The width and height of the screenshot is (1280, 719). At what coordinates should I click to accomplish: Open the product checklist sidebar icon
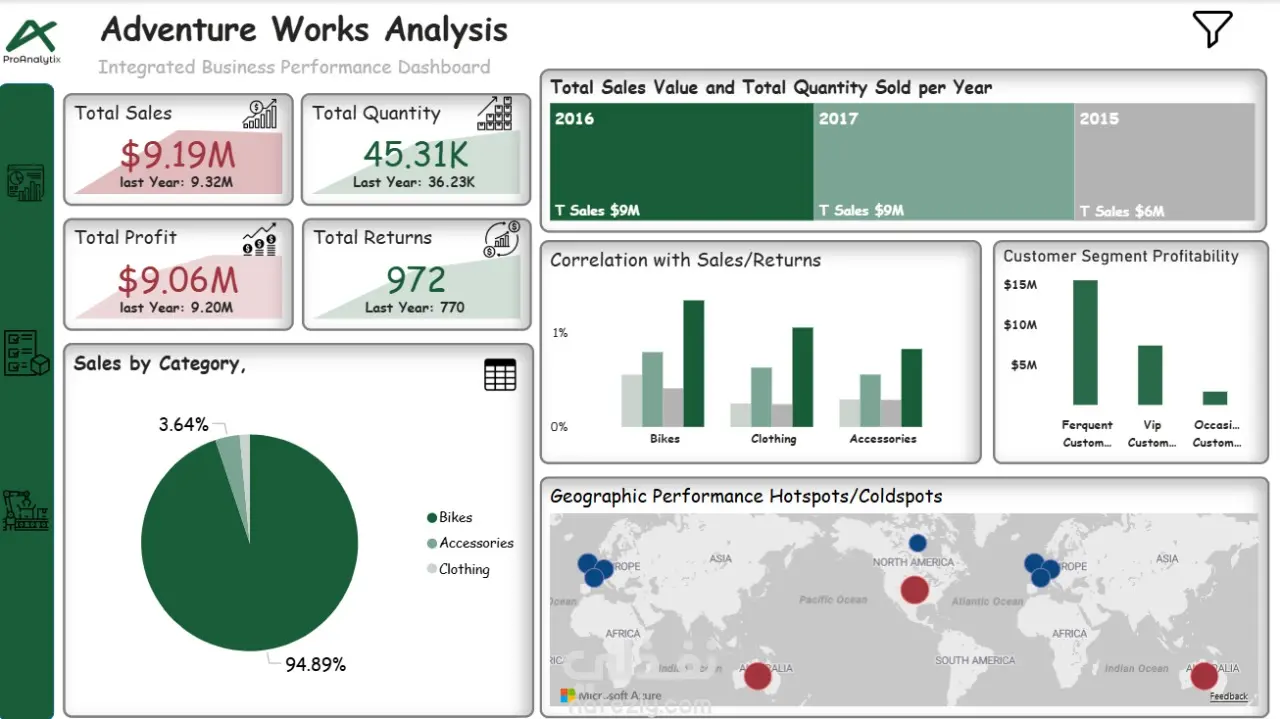(27, 353)
